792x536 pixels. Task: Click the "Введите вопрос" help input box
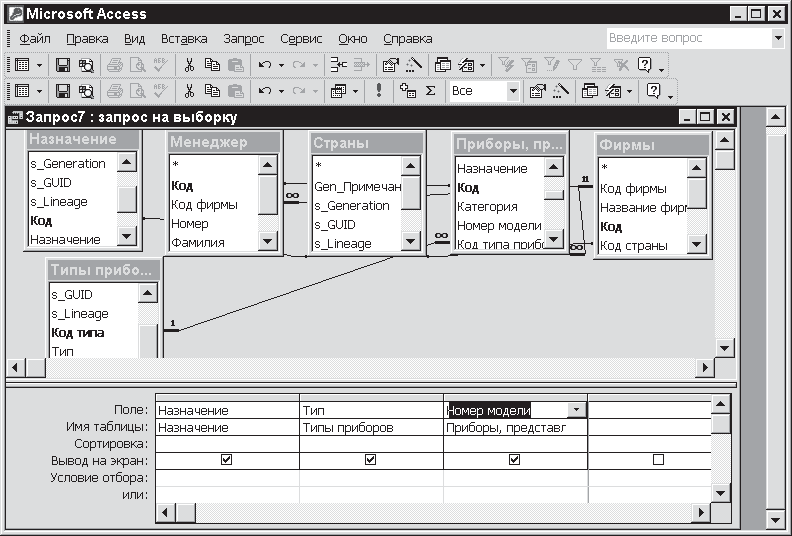[688, 38]
